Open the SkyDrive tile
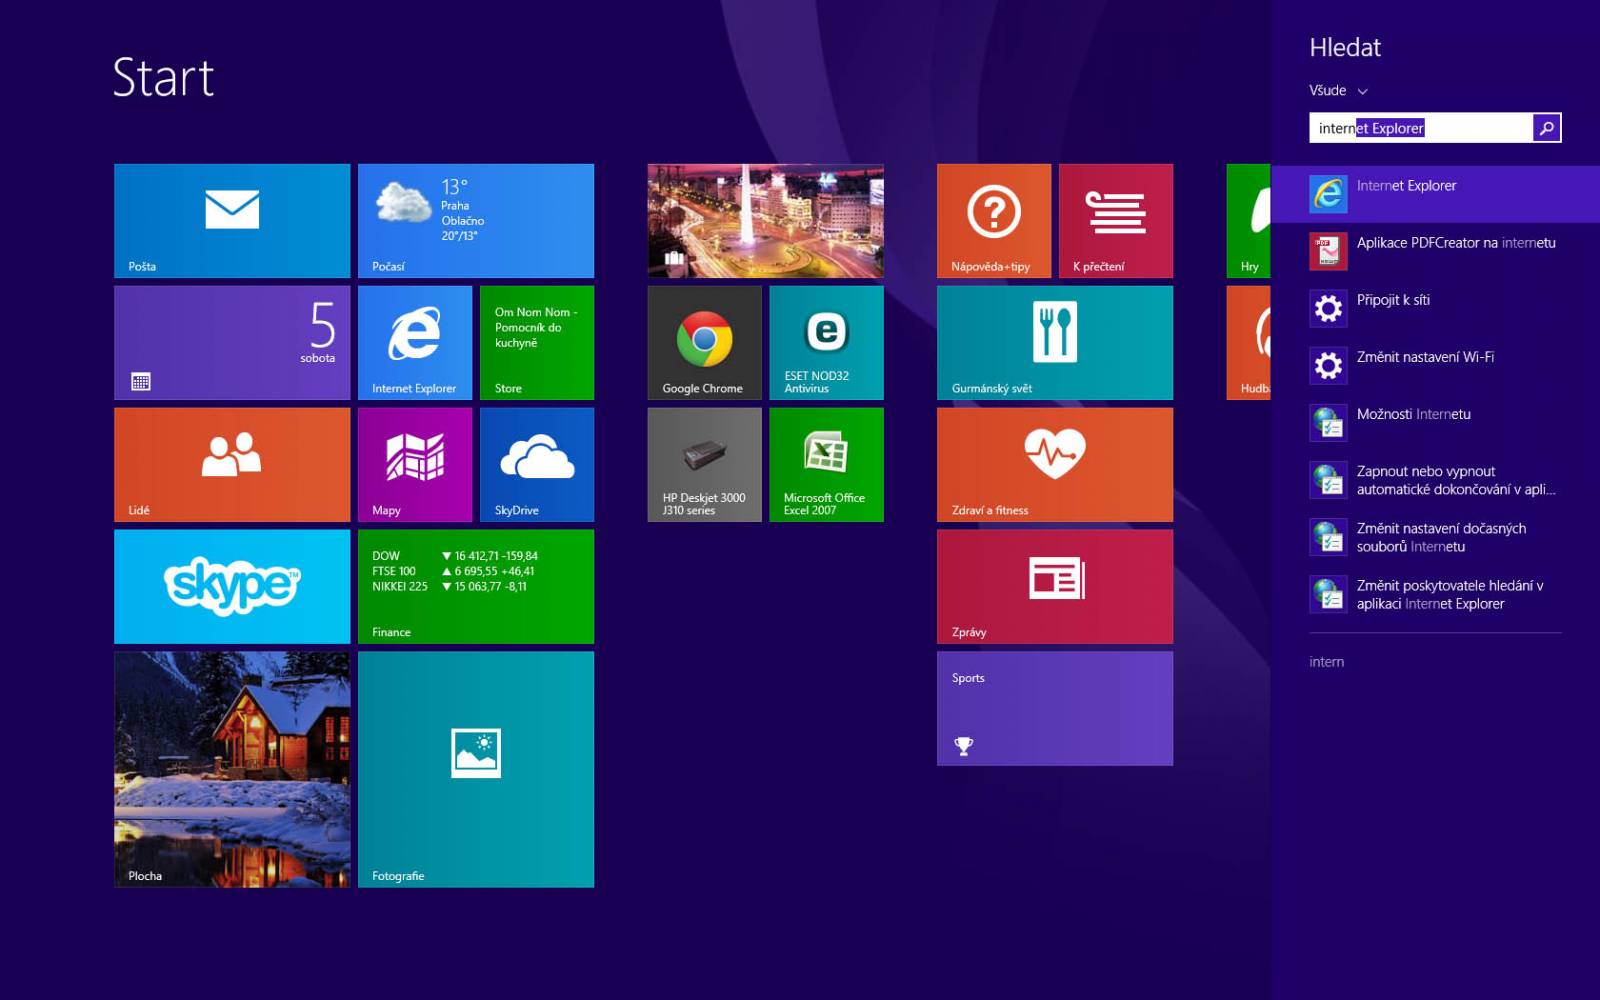 pyautogui.click(x=537, y=465)
